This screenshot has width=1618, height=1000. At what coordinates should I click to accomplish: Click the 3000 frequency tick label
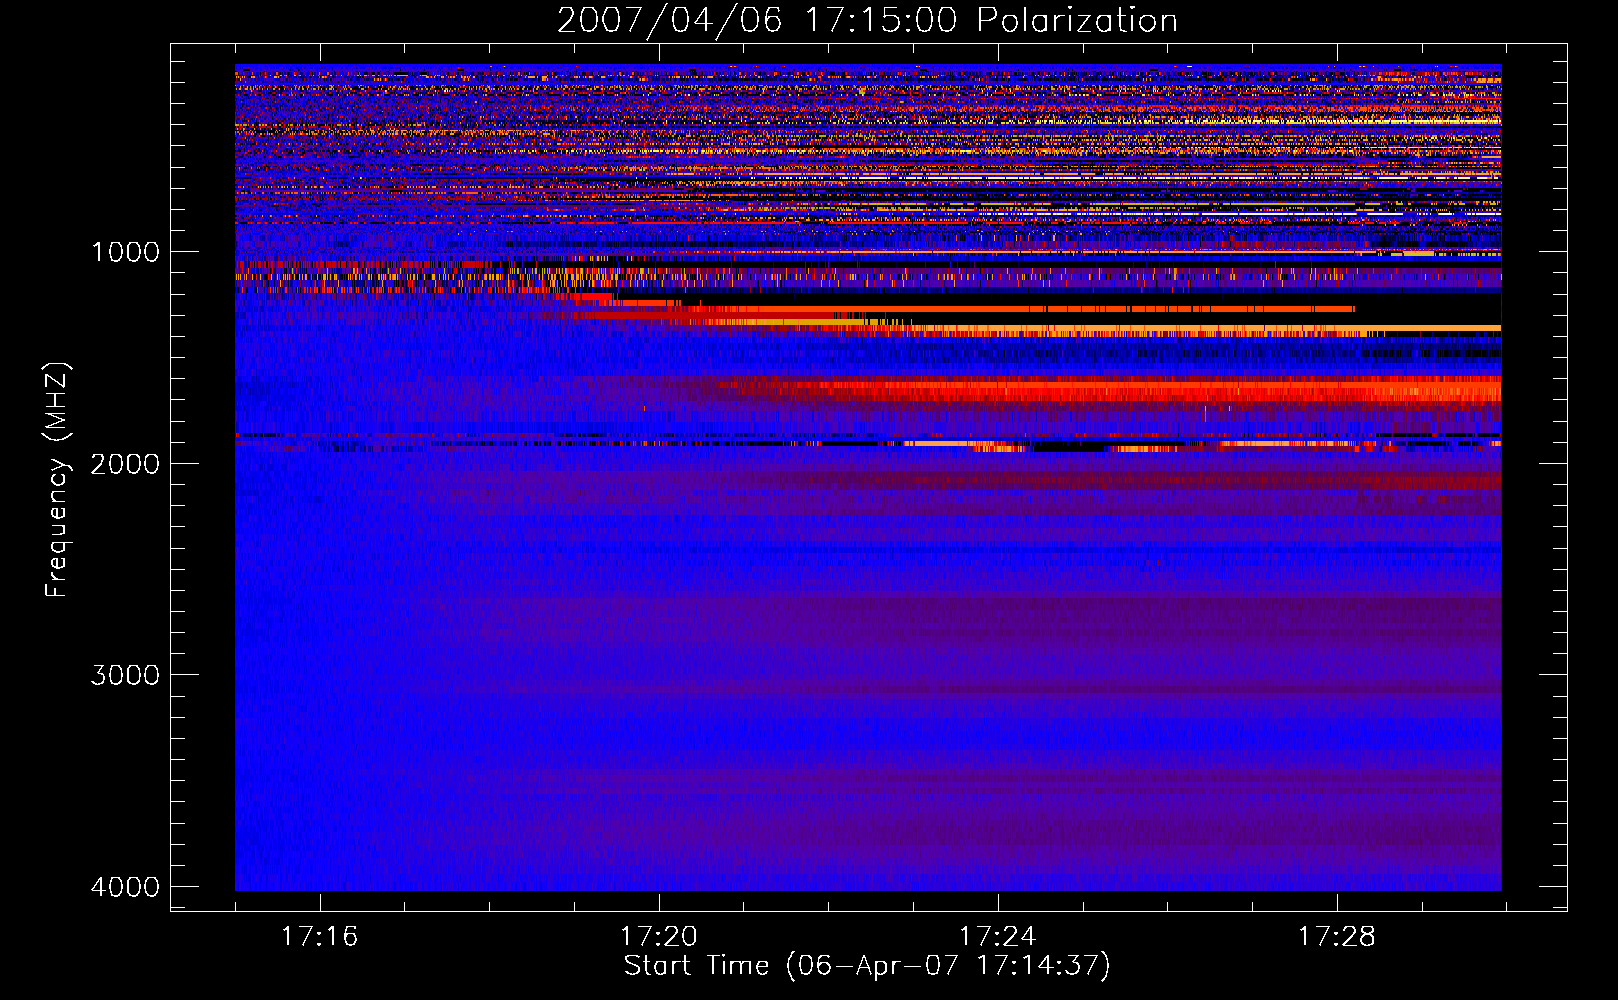[x=126, y=675]
